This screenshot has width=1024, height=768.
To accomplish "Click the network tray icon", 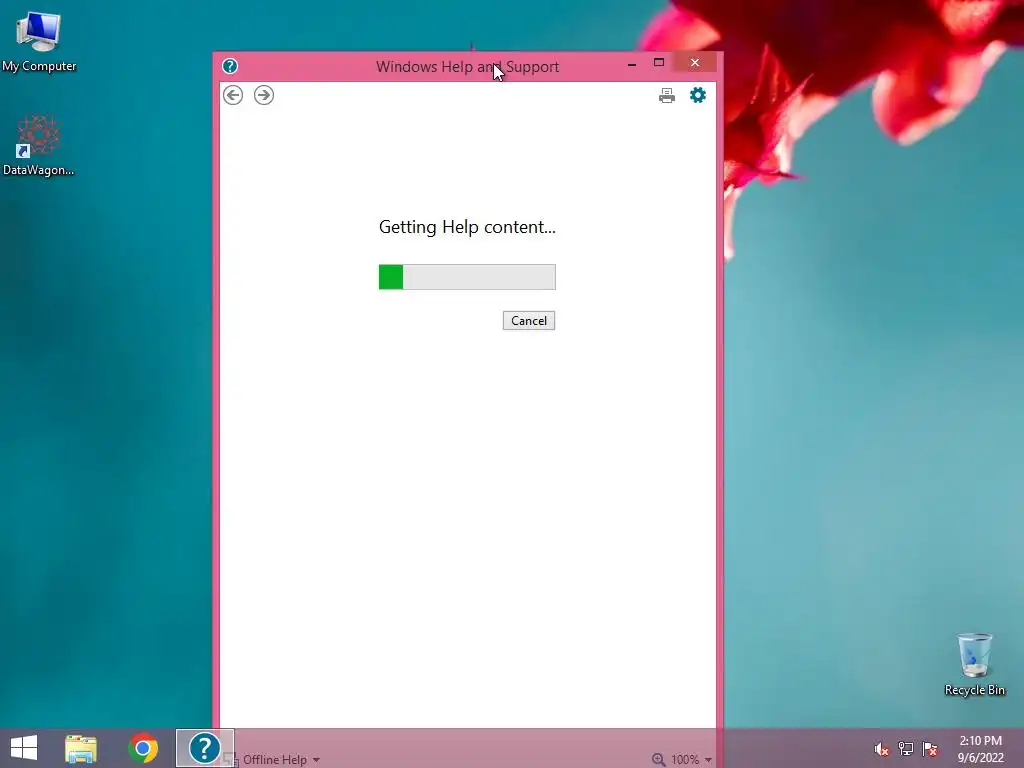I will pos(906,749).
